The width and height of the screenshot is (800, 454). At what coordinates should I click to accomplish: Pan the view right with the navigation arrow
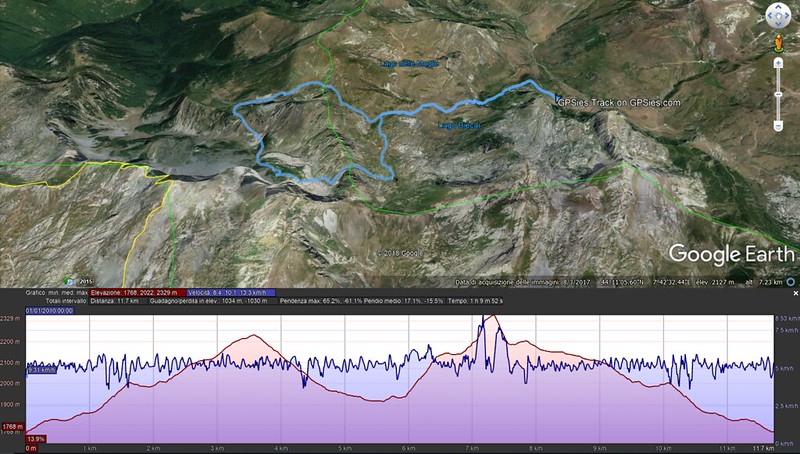(786, 15)
